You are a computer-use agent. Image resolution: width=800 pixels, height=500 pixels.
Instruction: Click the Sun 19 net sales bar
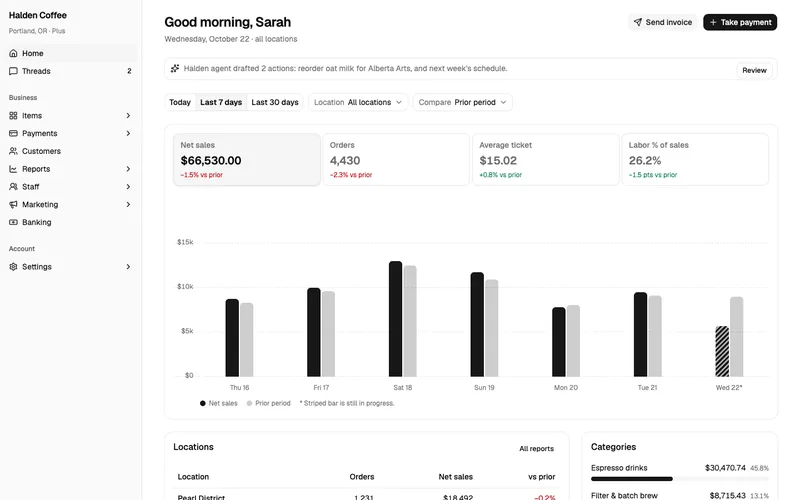tap(477, 324)
